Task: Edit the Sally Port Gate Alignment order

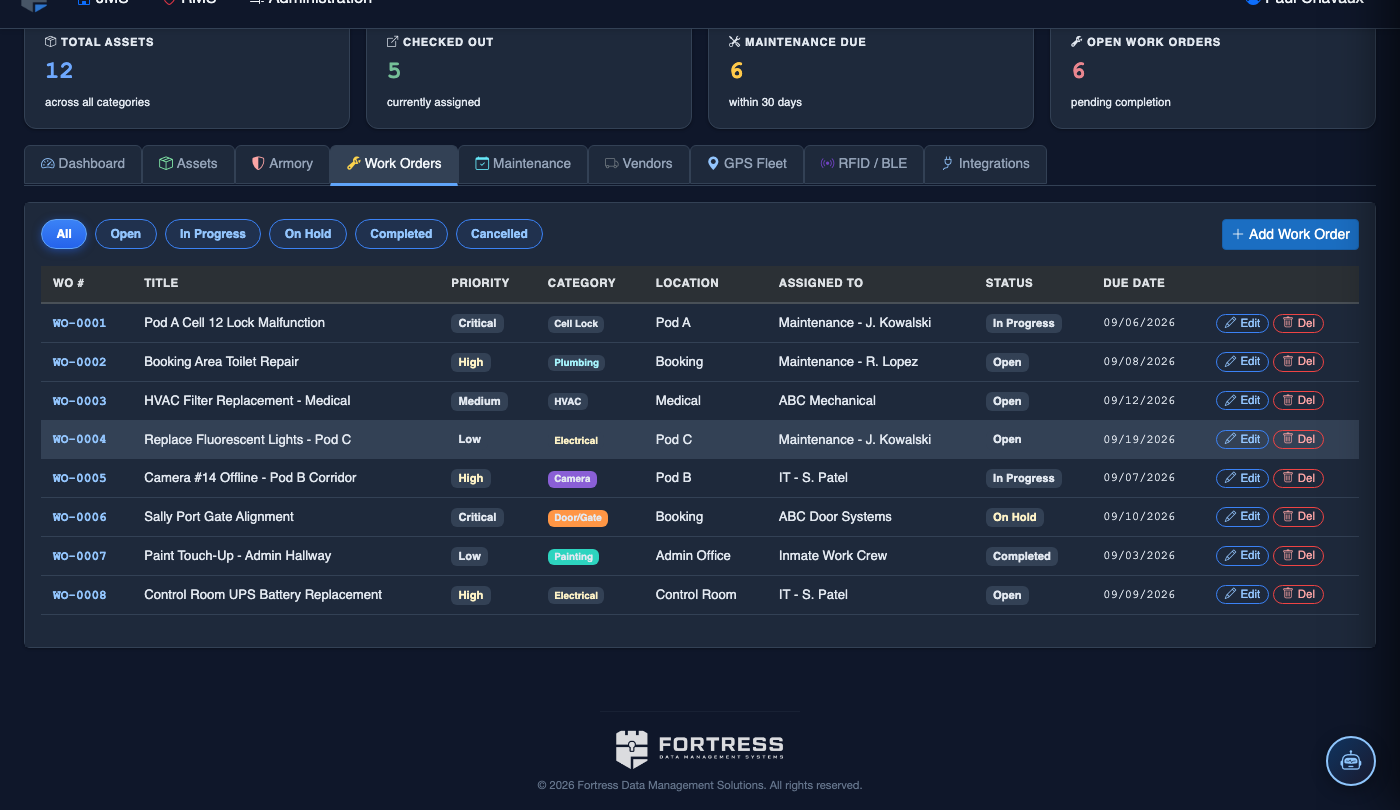Action: point(1242,517)
